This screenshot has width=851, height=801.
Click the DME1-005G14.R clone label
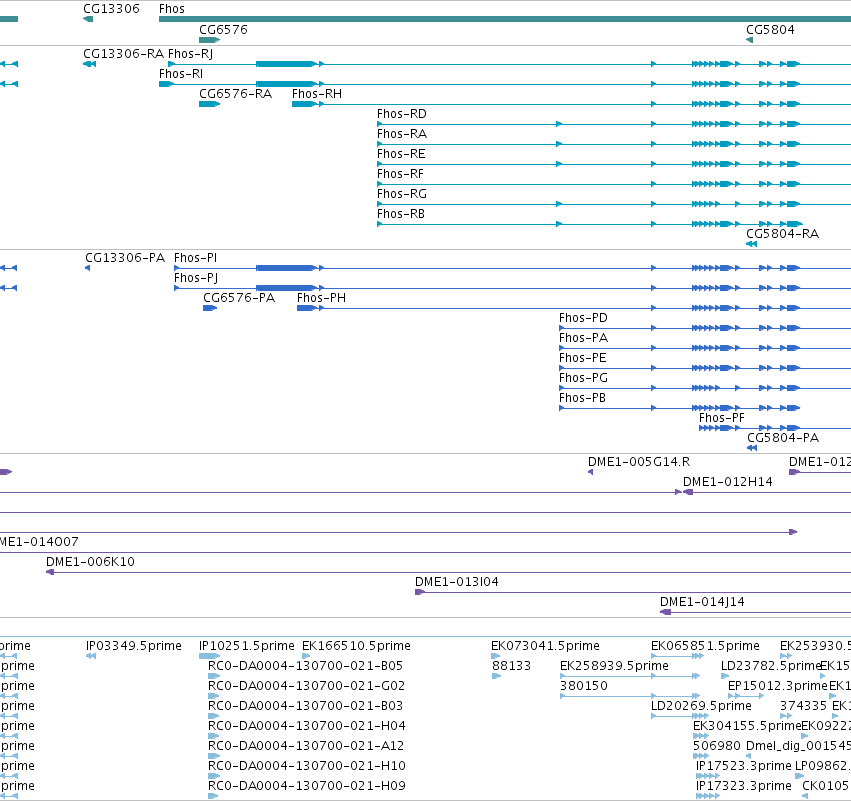639,462
